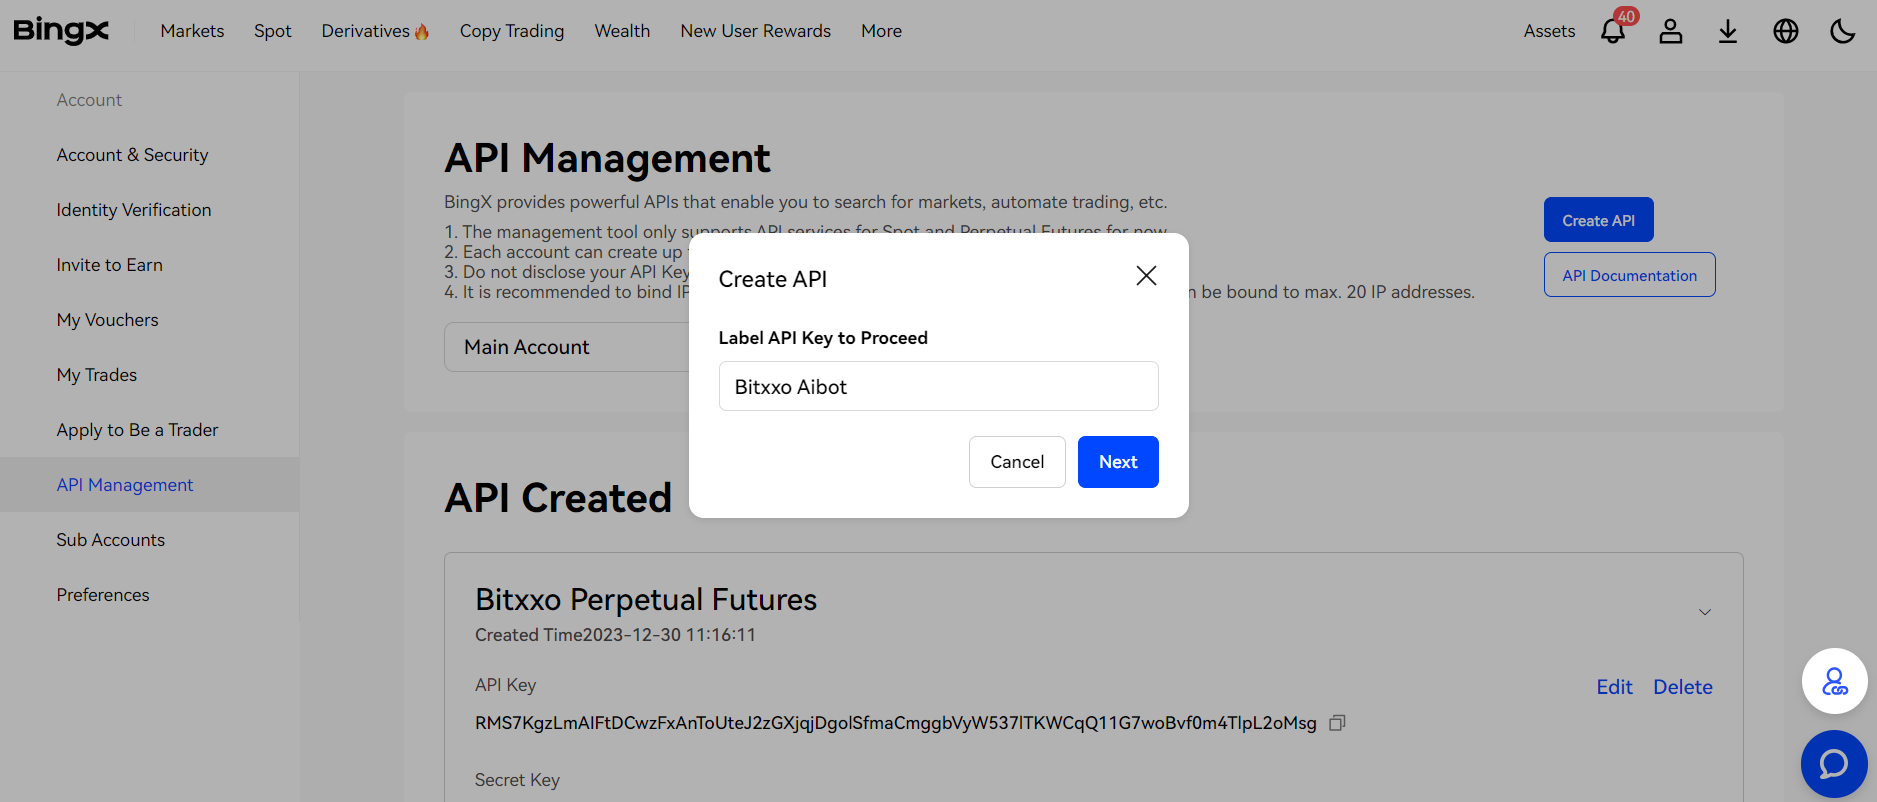Open the Markets menu
This screenshot has width=1877, height=802.
[192, 31]
